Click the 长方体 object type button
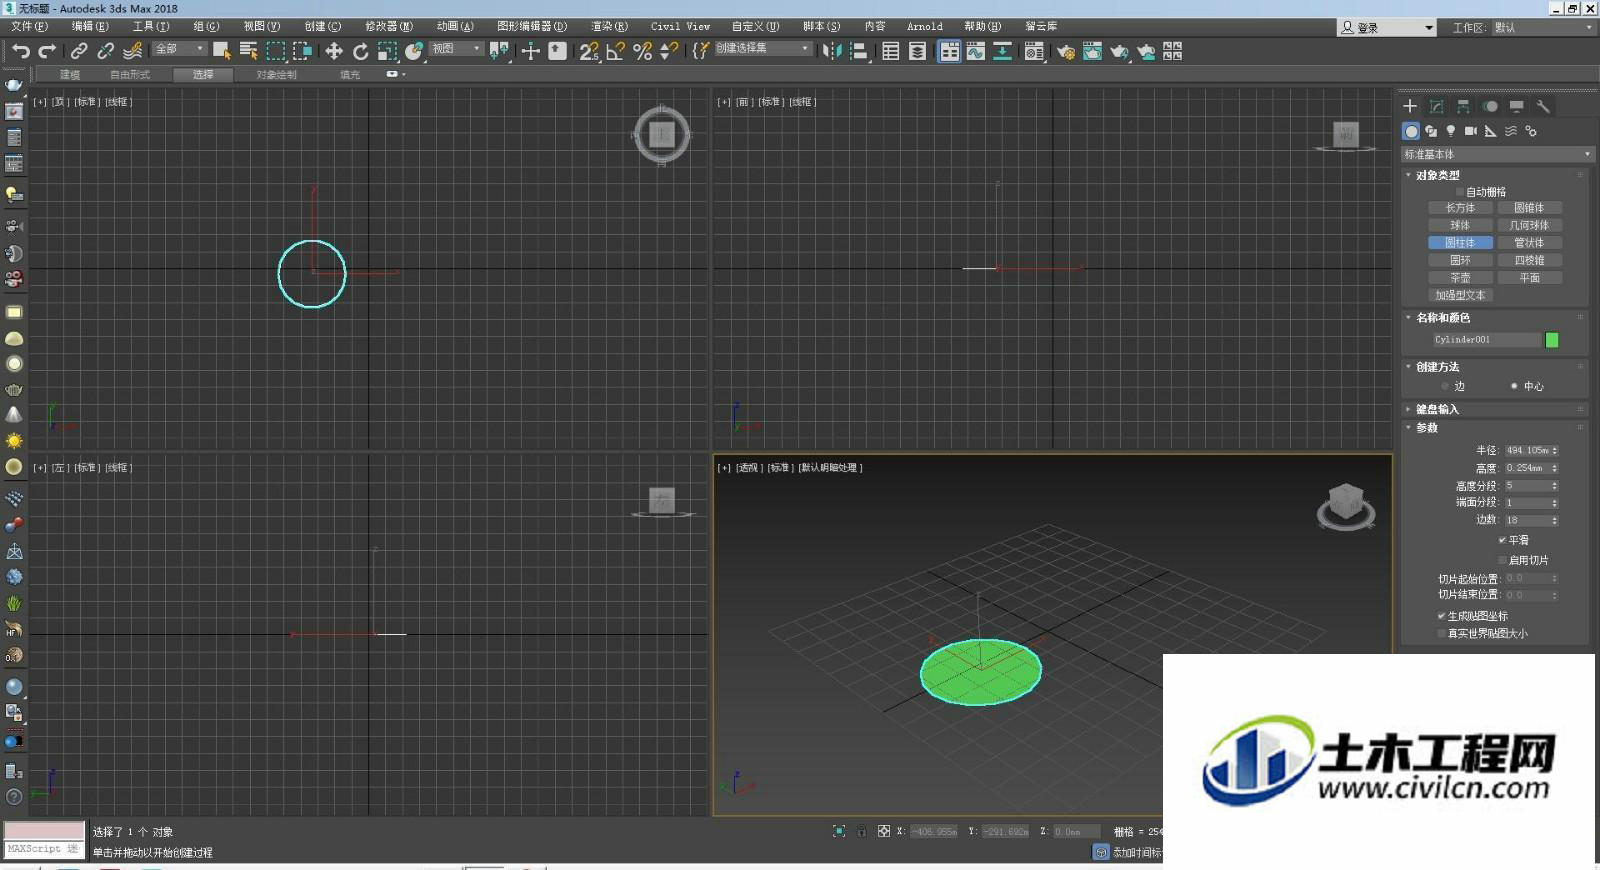This screenshot has height=870, width=1600. click(x=1460, y=208)
